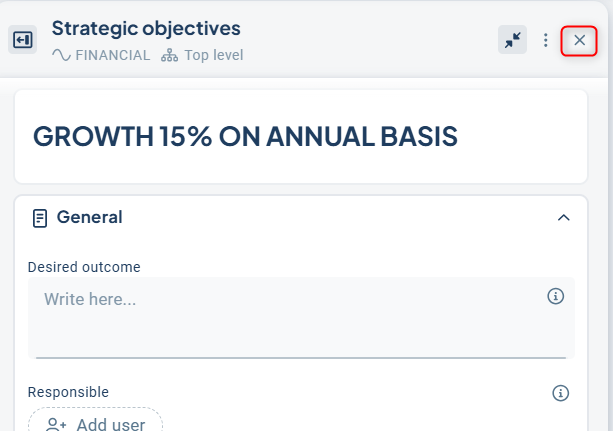Show info for the Desired outcome field
Image resolution: width=613 pixels, height=431 pixels.
(x=557, y=296)
